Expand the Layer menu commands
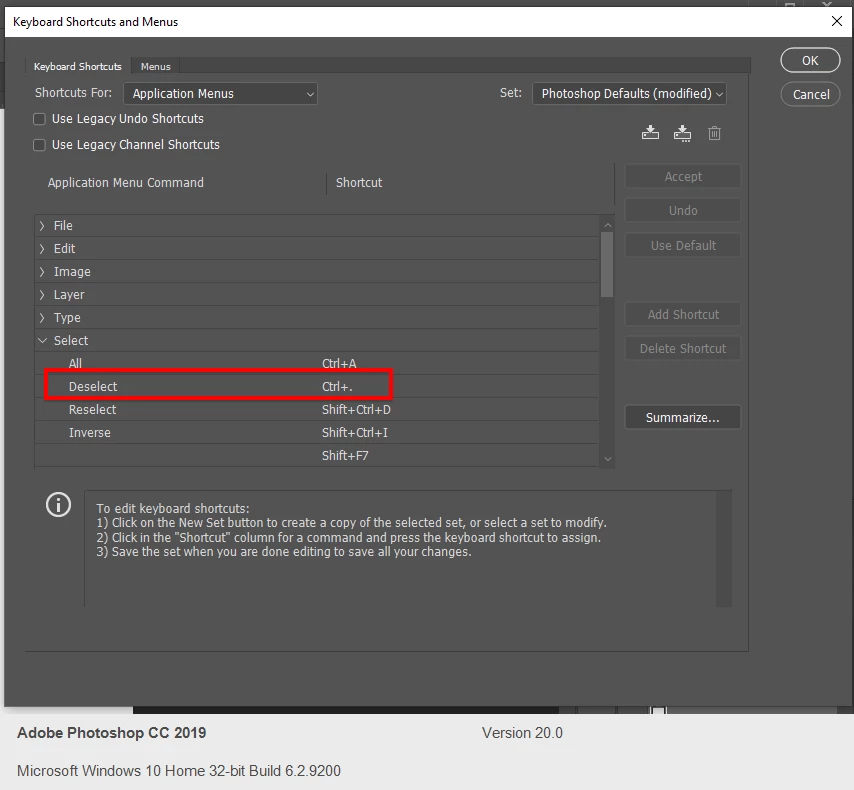Viewport: 854px width, 790px height. pos(42,295)
